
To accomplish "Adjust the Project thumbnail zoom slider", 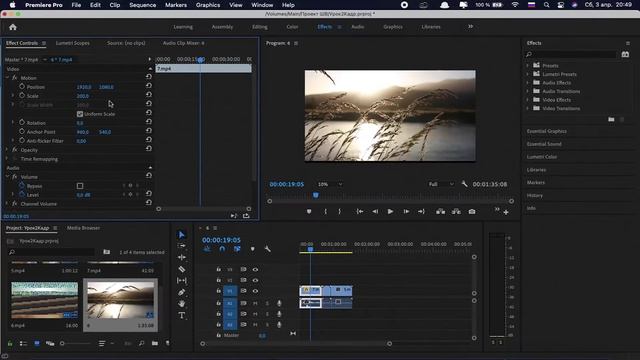I will [x=62, y=344].
